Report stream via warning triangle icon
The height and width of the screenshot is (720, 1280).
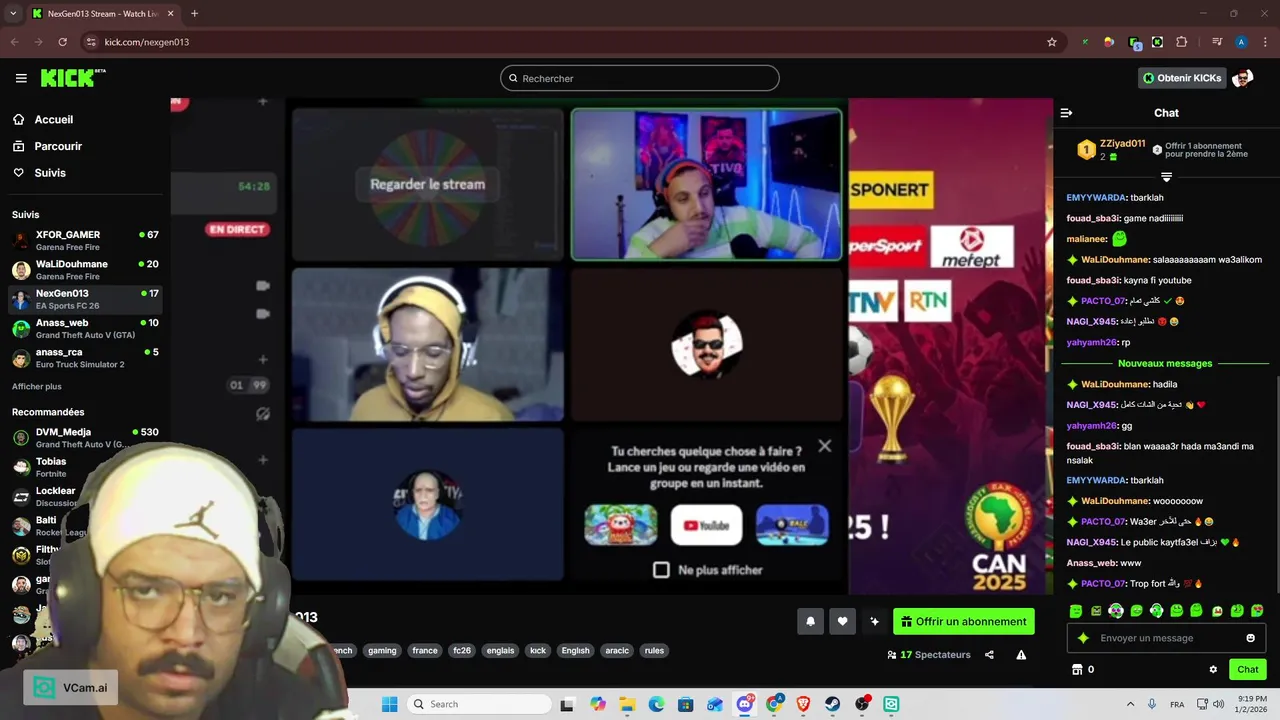pyautogui.click(x=1021, y=655)
